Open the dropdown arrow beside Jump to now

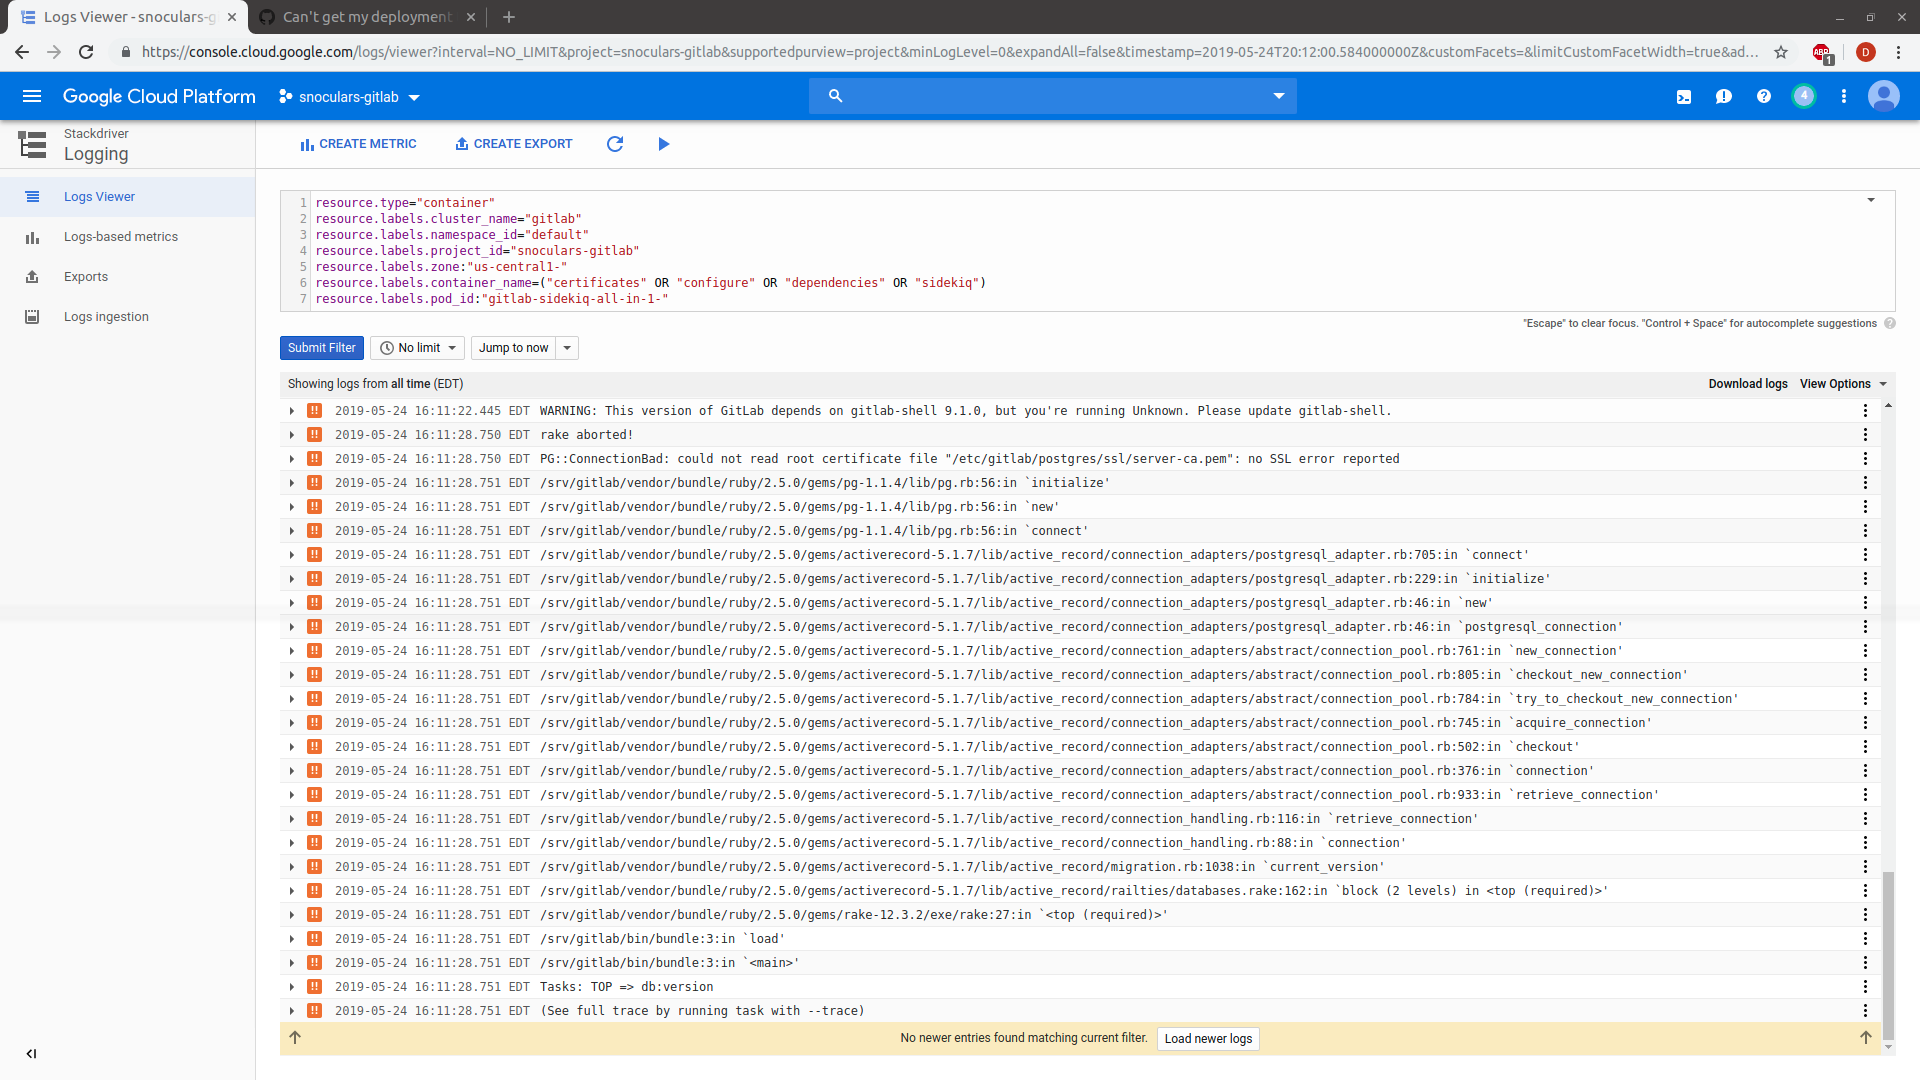(567, 348)
